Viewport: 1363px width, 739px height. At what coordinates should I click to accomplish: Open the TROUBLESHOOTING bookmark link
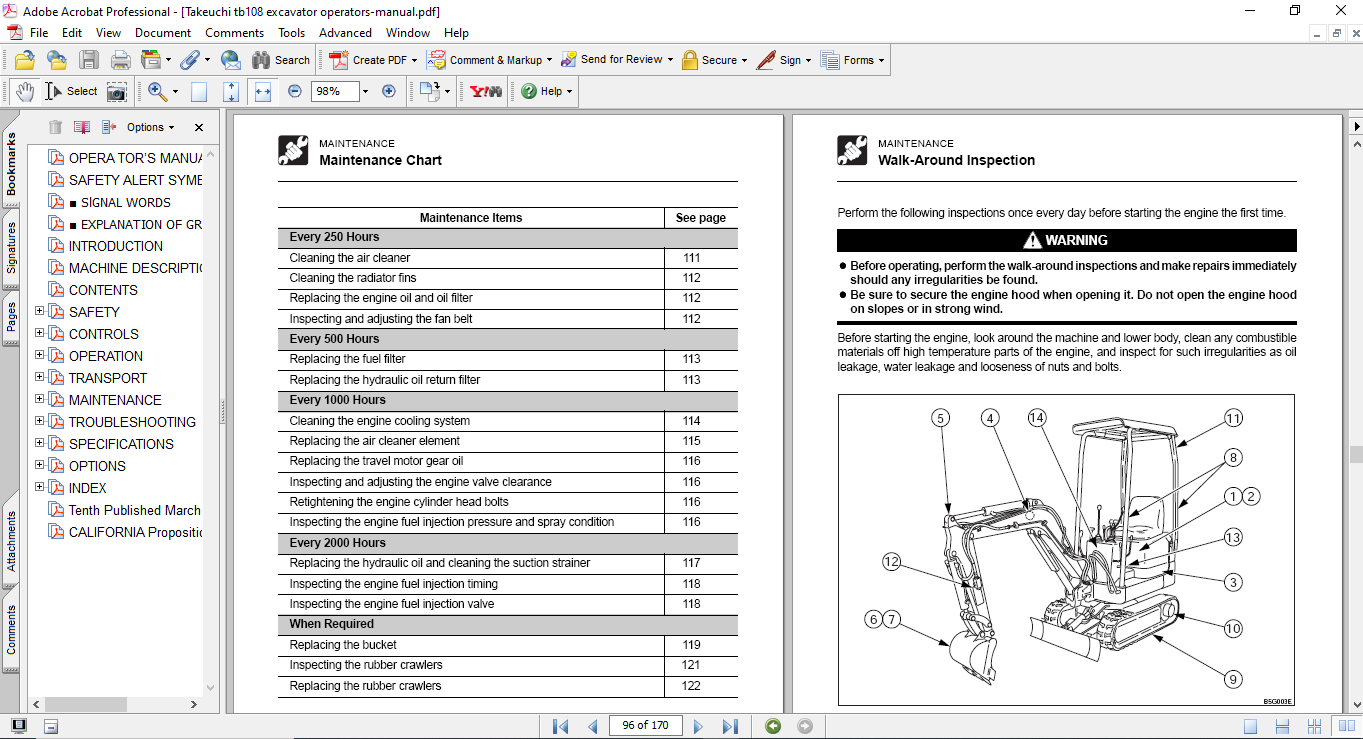pos(132,422)
